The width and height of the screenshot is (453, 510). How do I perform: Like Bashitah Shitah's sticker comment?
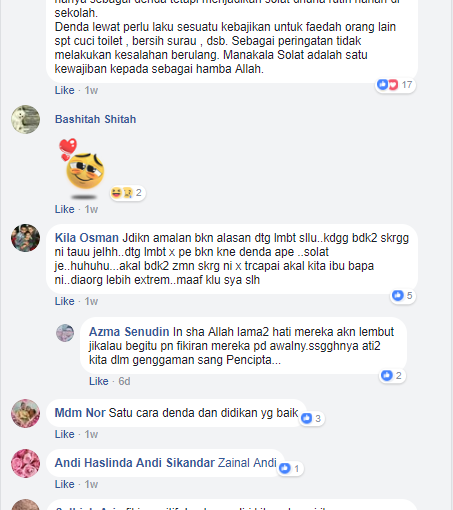pyautogui.click(x=64, y=209)
